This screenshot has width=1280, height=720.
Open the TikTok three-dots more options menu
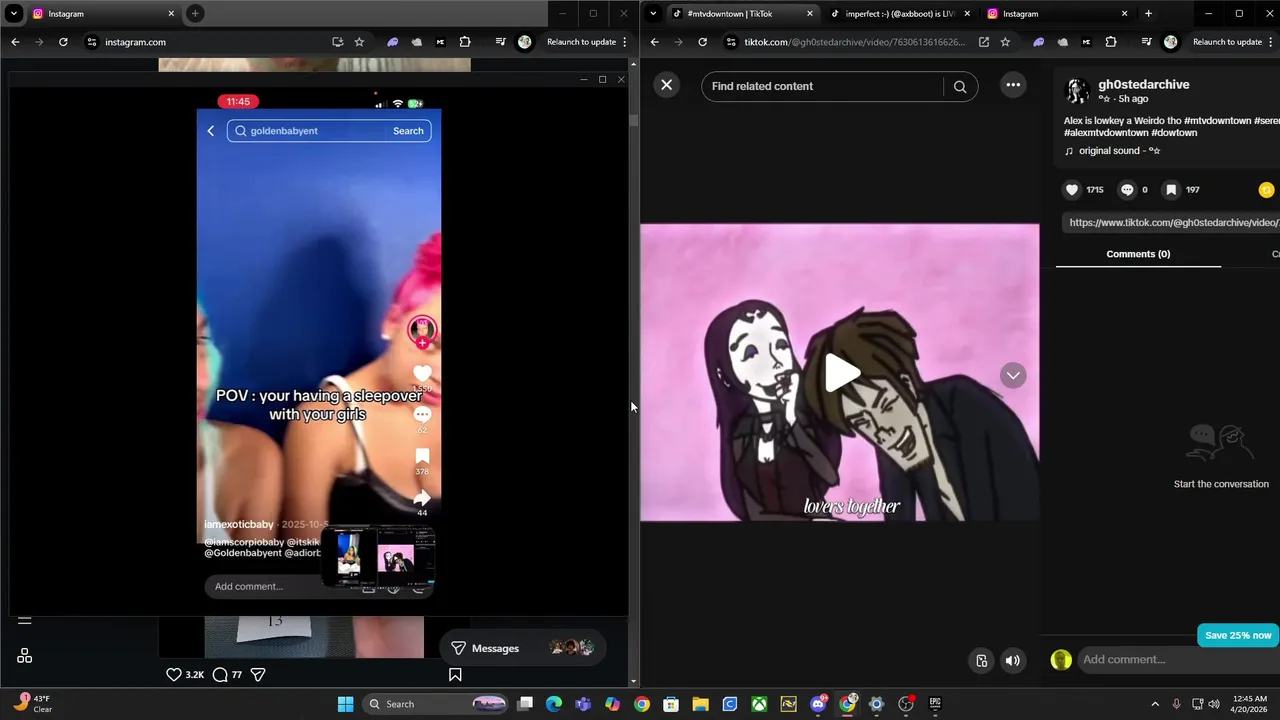pos(1013,85)
